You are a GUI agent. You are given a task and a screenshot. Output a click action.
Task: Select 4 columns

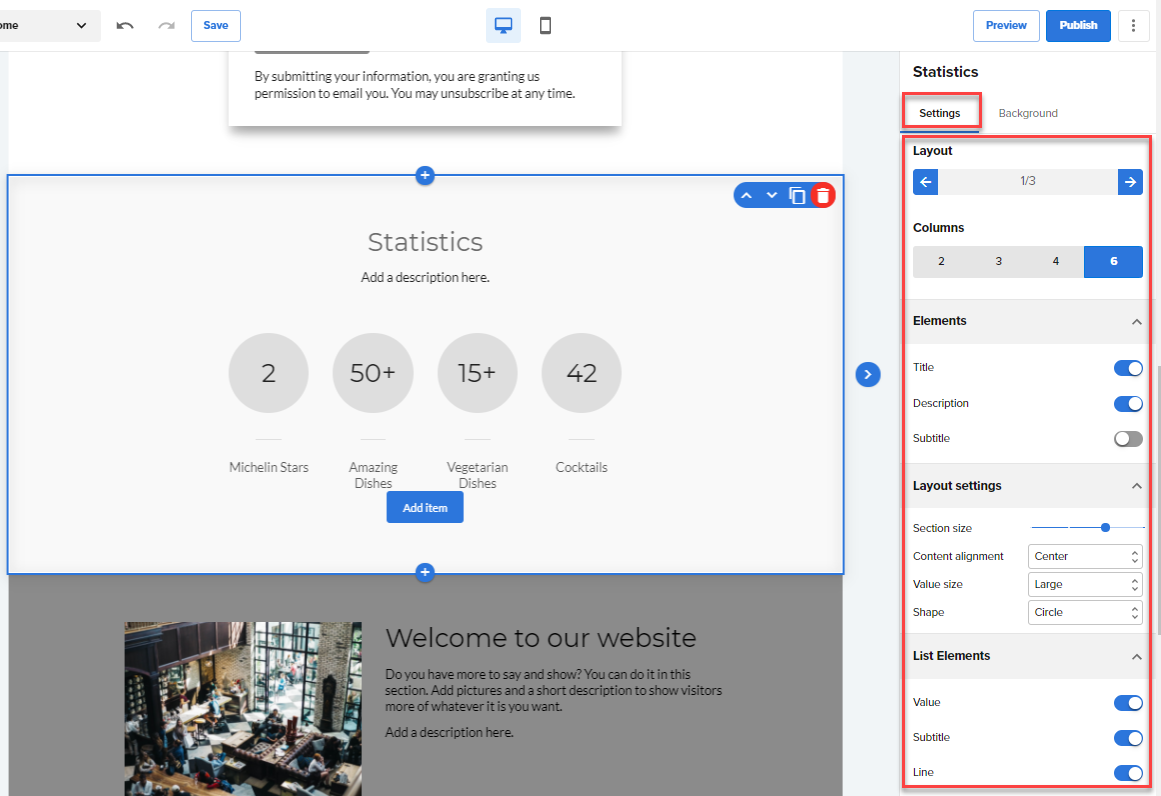click(x=1056, y=261)
